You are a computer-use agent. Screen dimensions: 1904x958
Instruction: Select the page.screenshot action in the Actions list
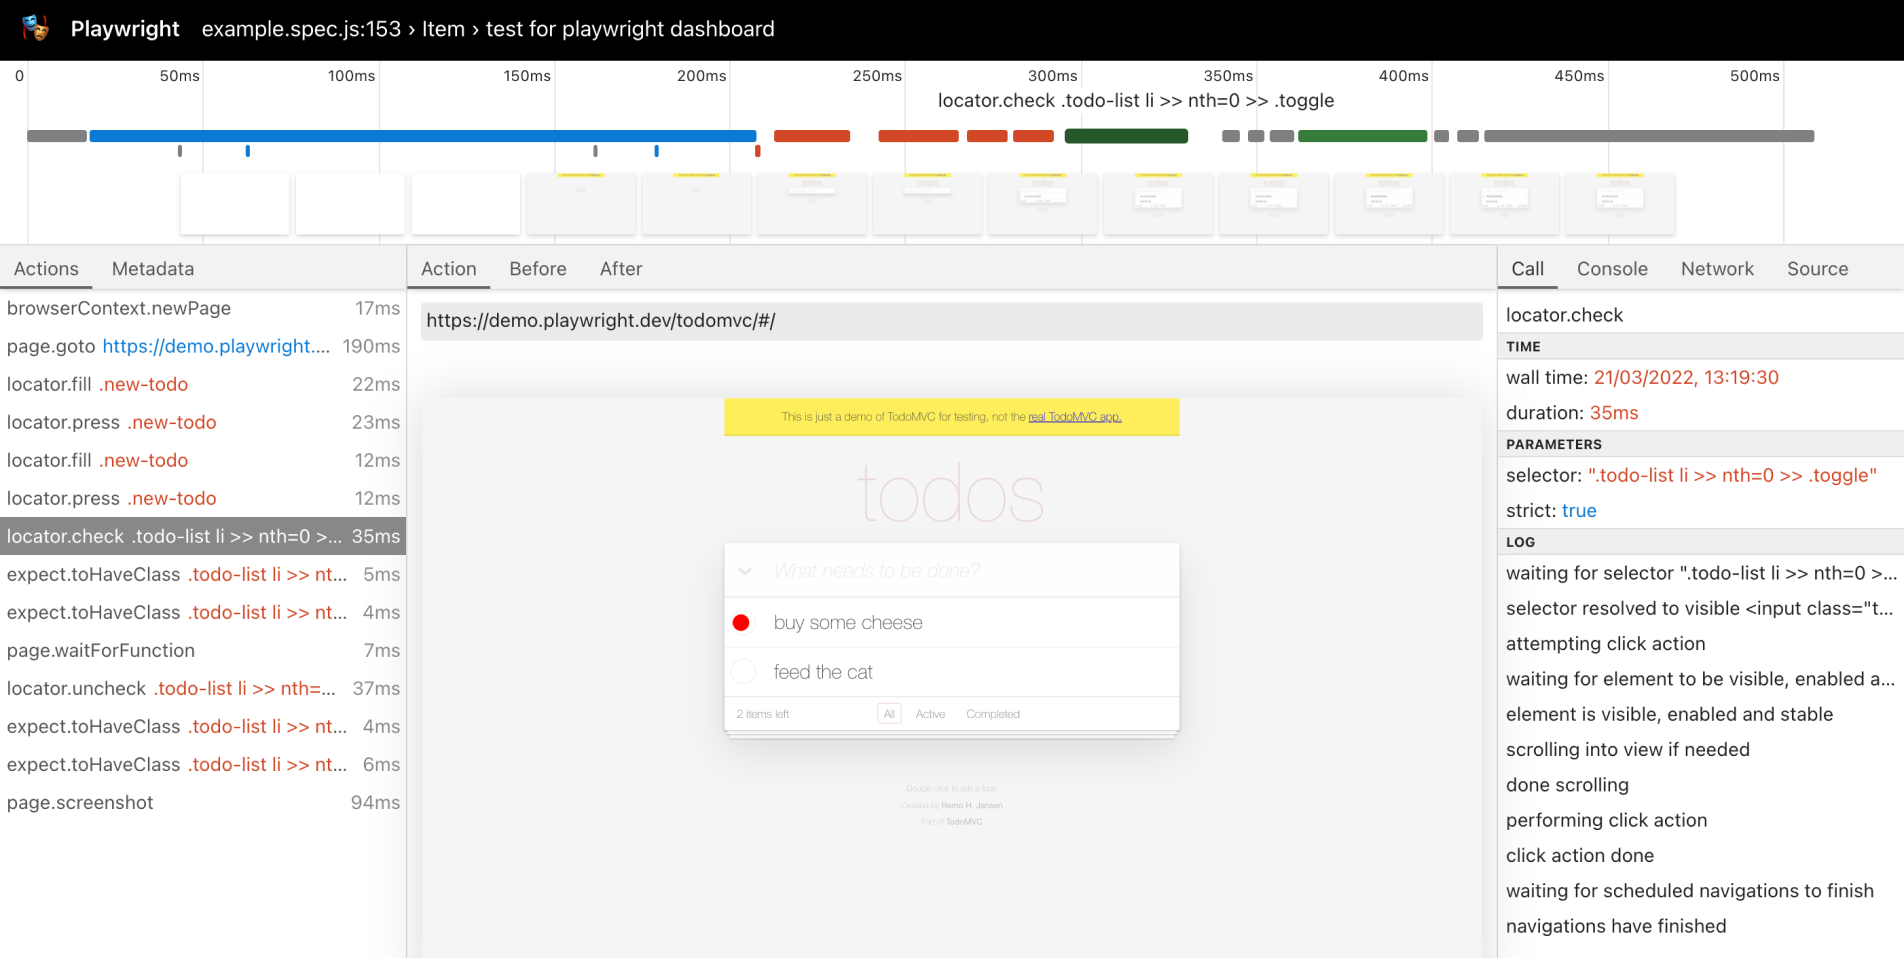(x=80, y=802)
